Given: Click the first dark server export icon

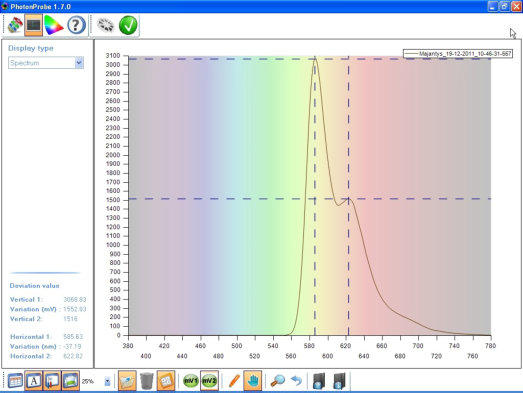Looking at the screenshot, I should (319, 381).
